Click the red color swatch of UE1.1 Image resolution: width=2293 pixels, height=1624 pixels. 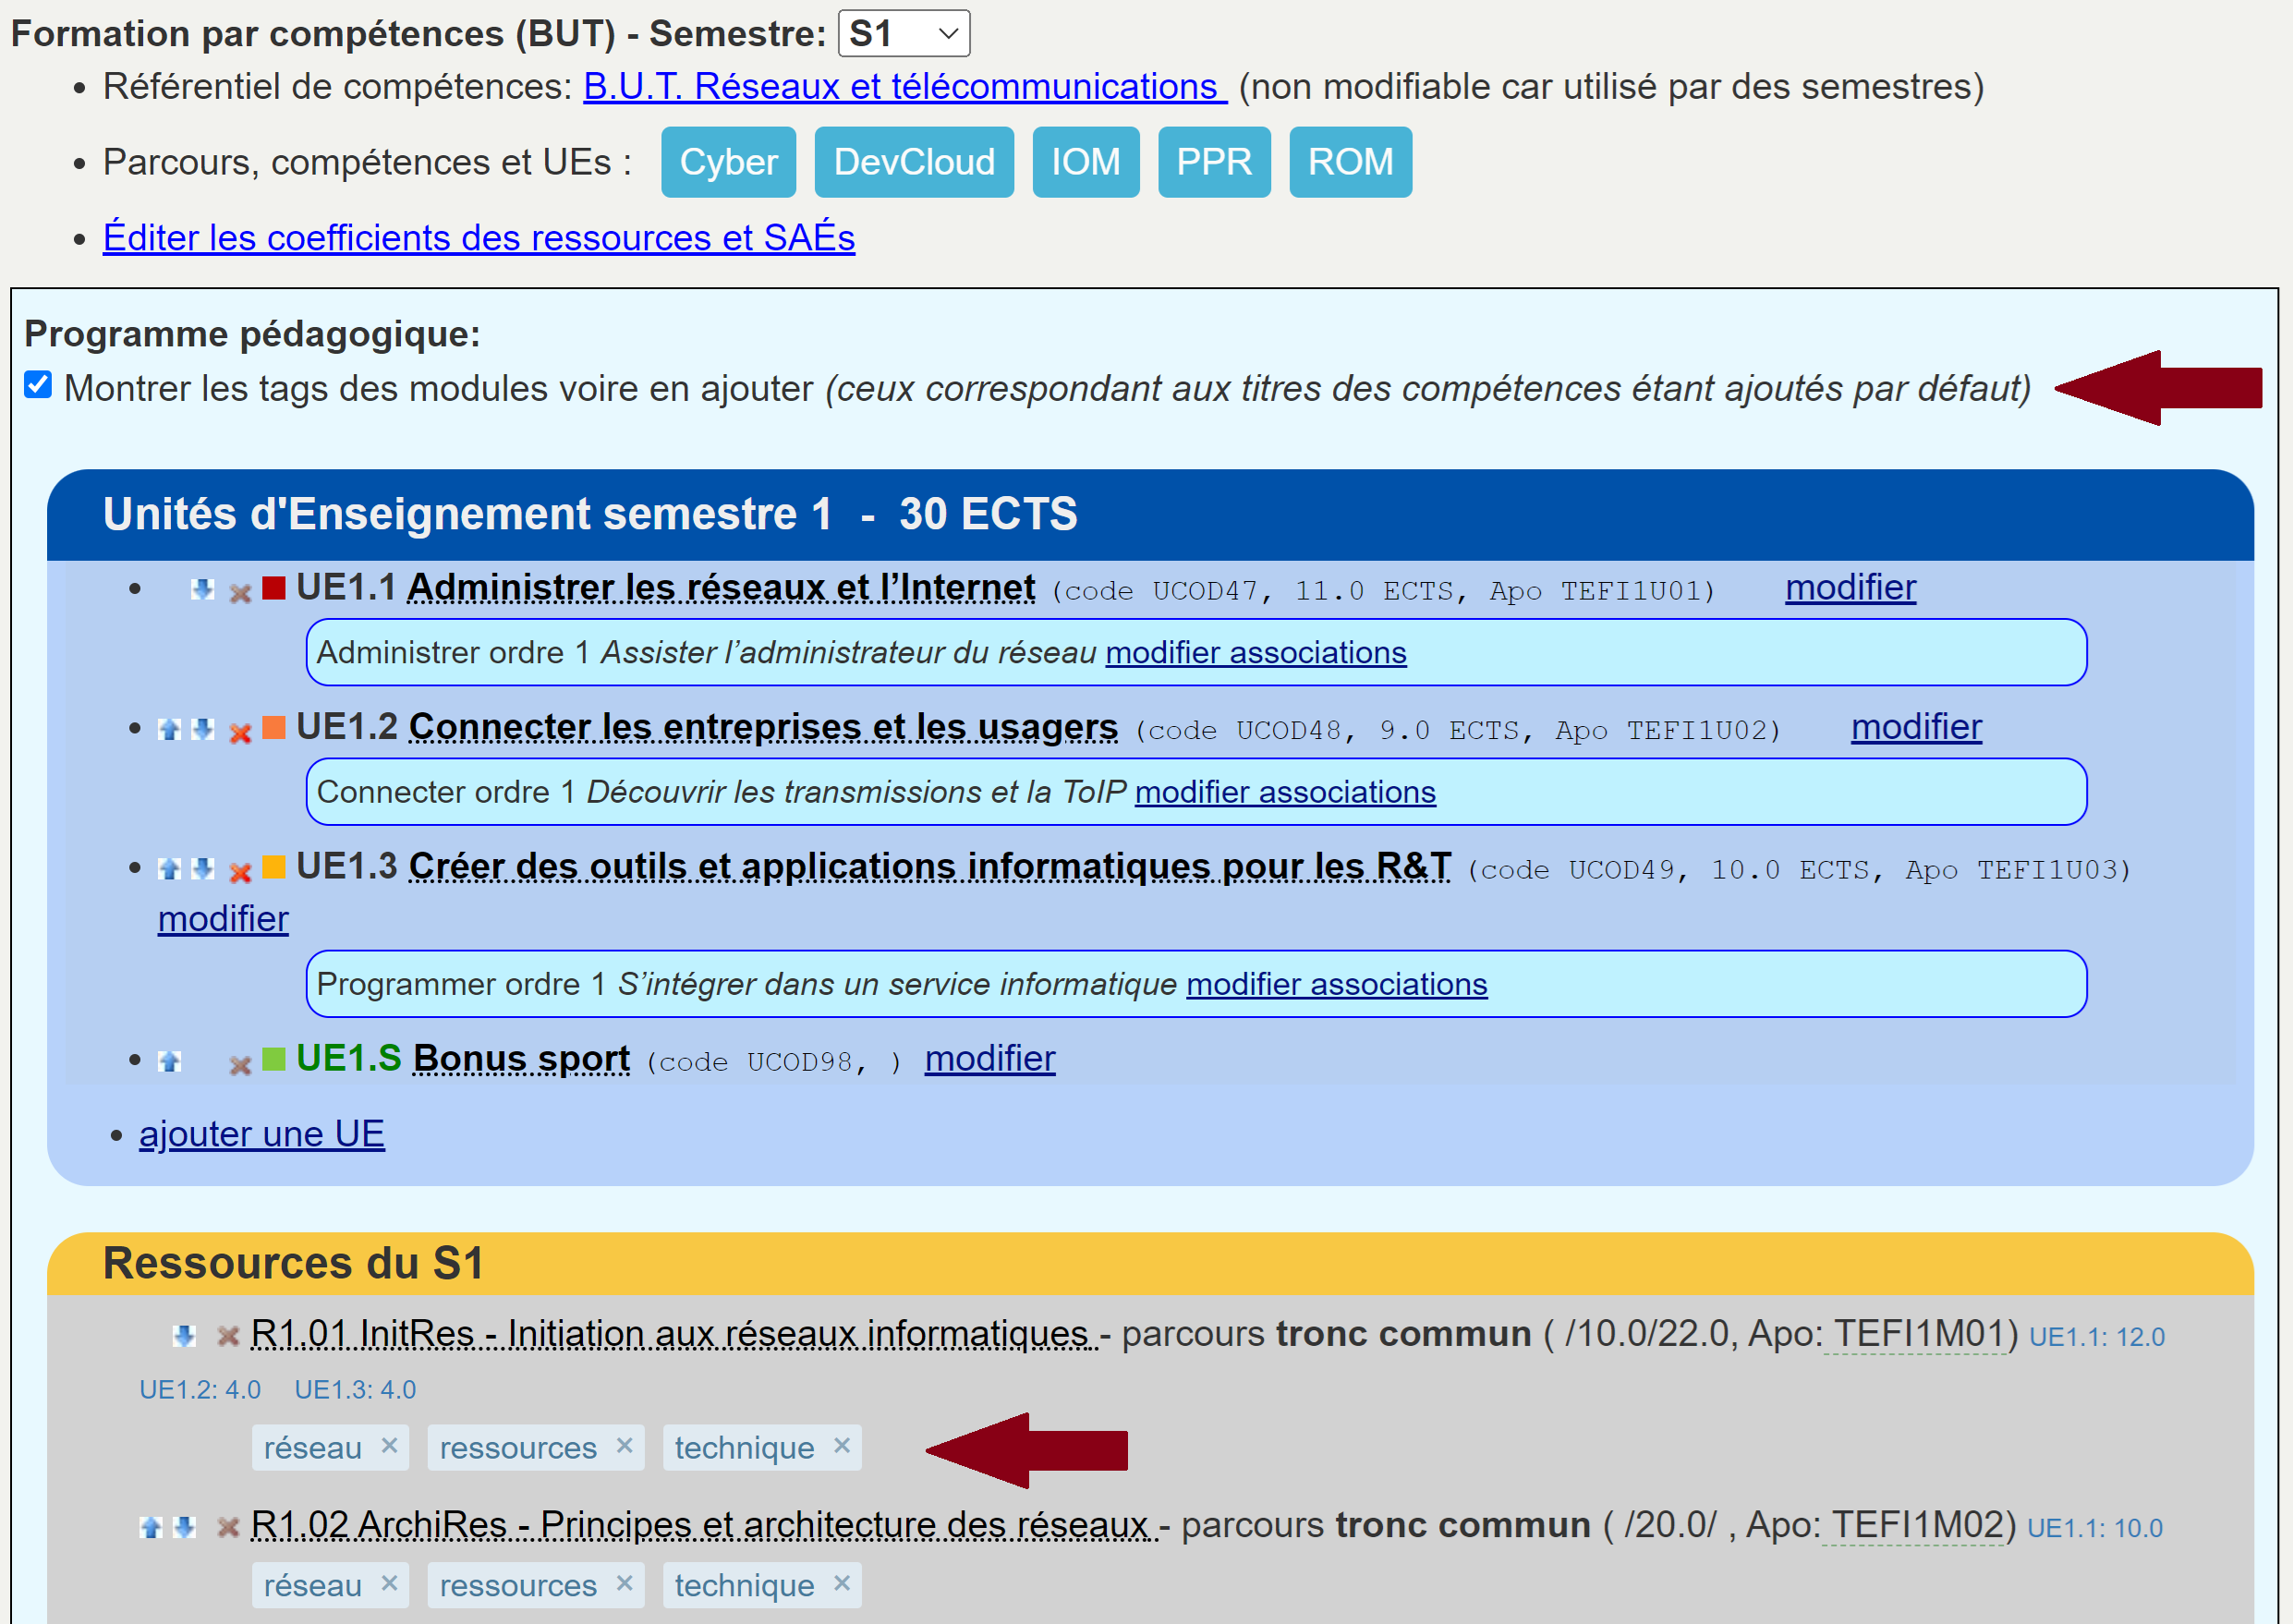tap(273, 589)
